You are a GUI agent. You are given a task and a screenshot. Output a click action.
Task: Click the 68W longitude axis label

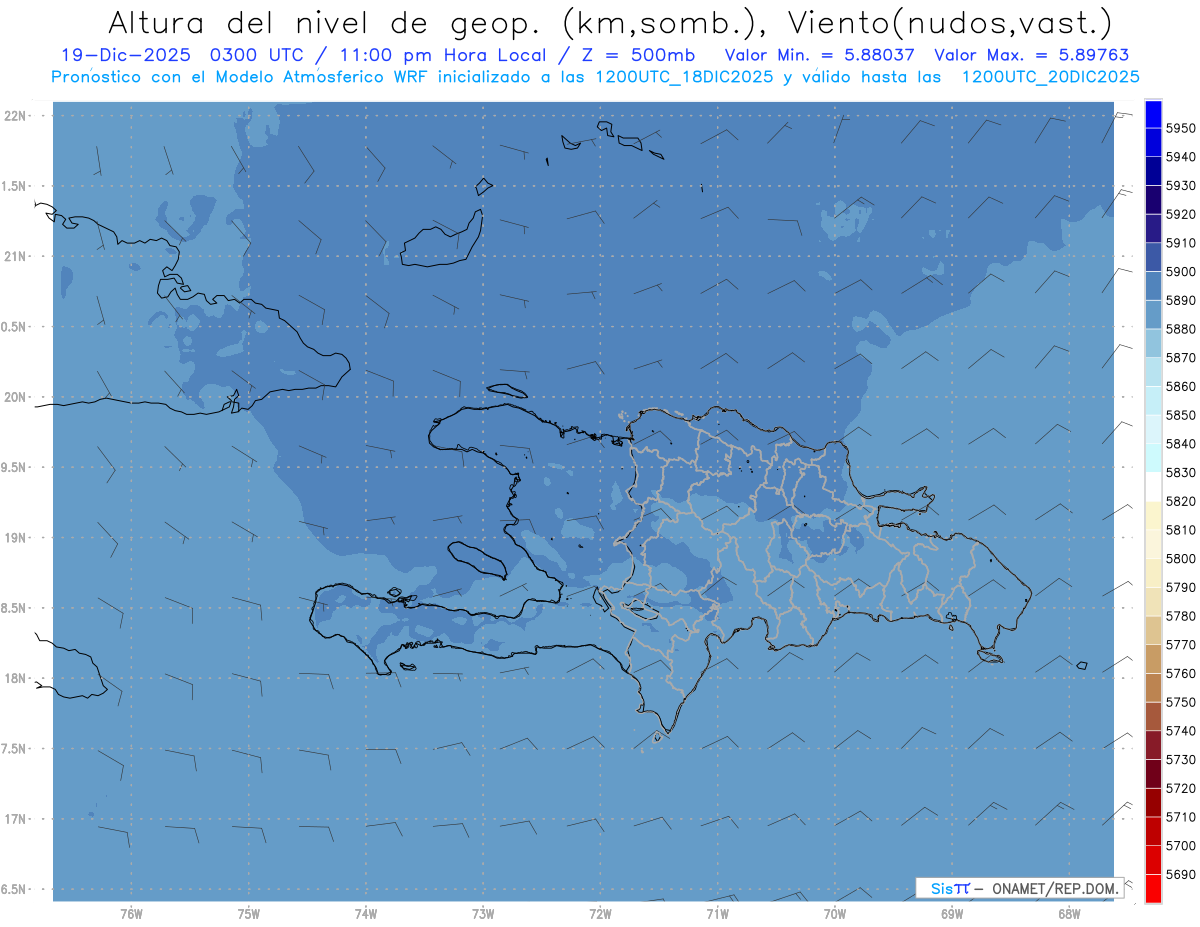pos(1069,913)
